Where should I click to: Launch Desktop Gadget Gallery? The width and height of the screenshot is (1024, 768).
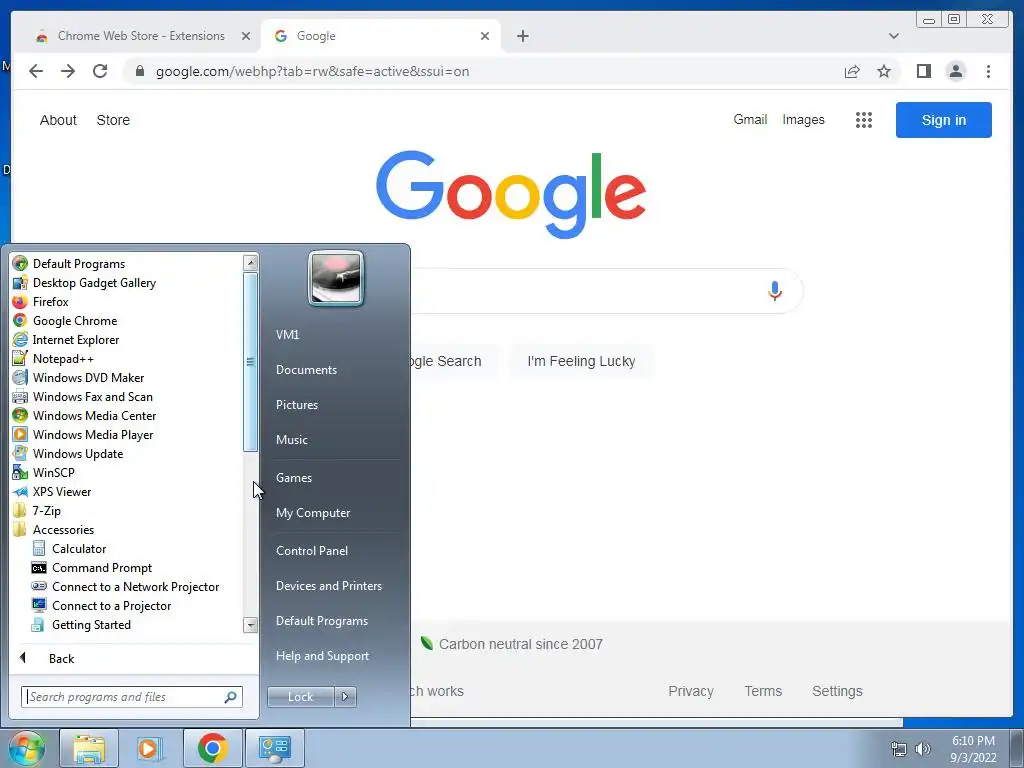[x=94, y=283]
